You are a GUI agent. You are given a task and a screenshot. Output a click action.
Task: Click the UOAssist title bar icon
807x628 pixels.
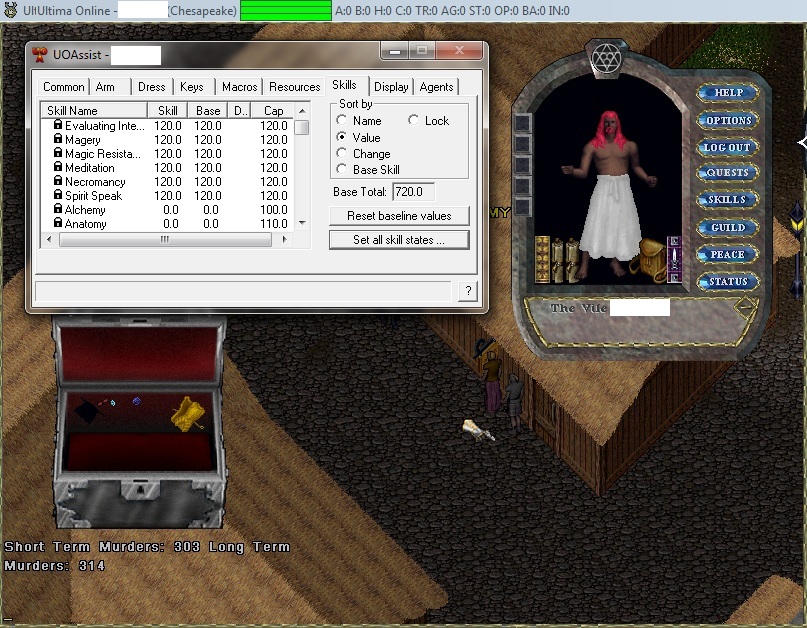[40, 54]
